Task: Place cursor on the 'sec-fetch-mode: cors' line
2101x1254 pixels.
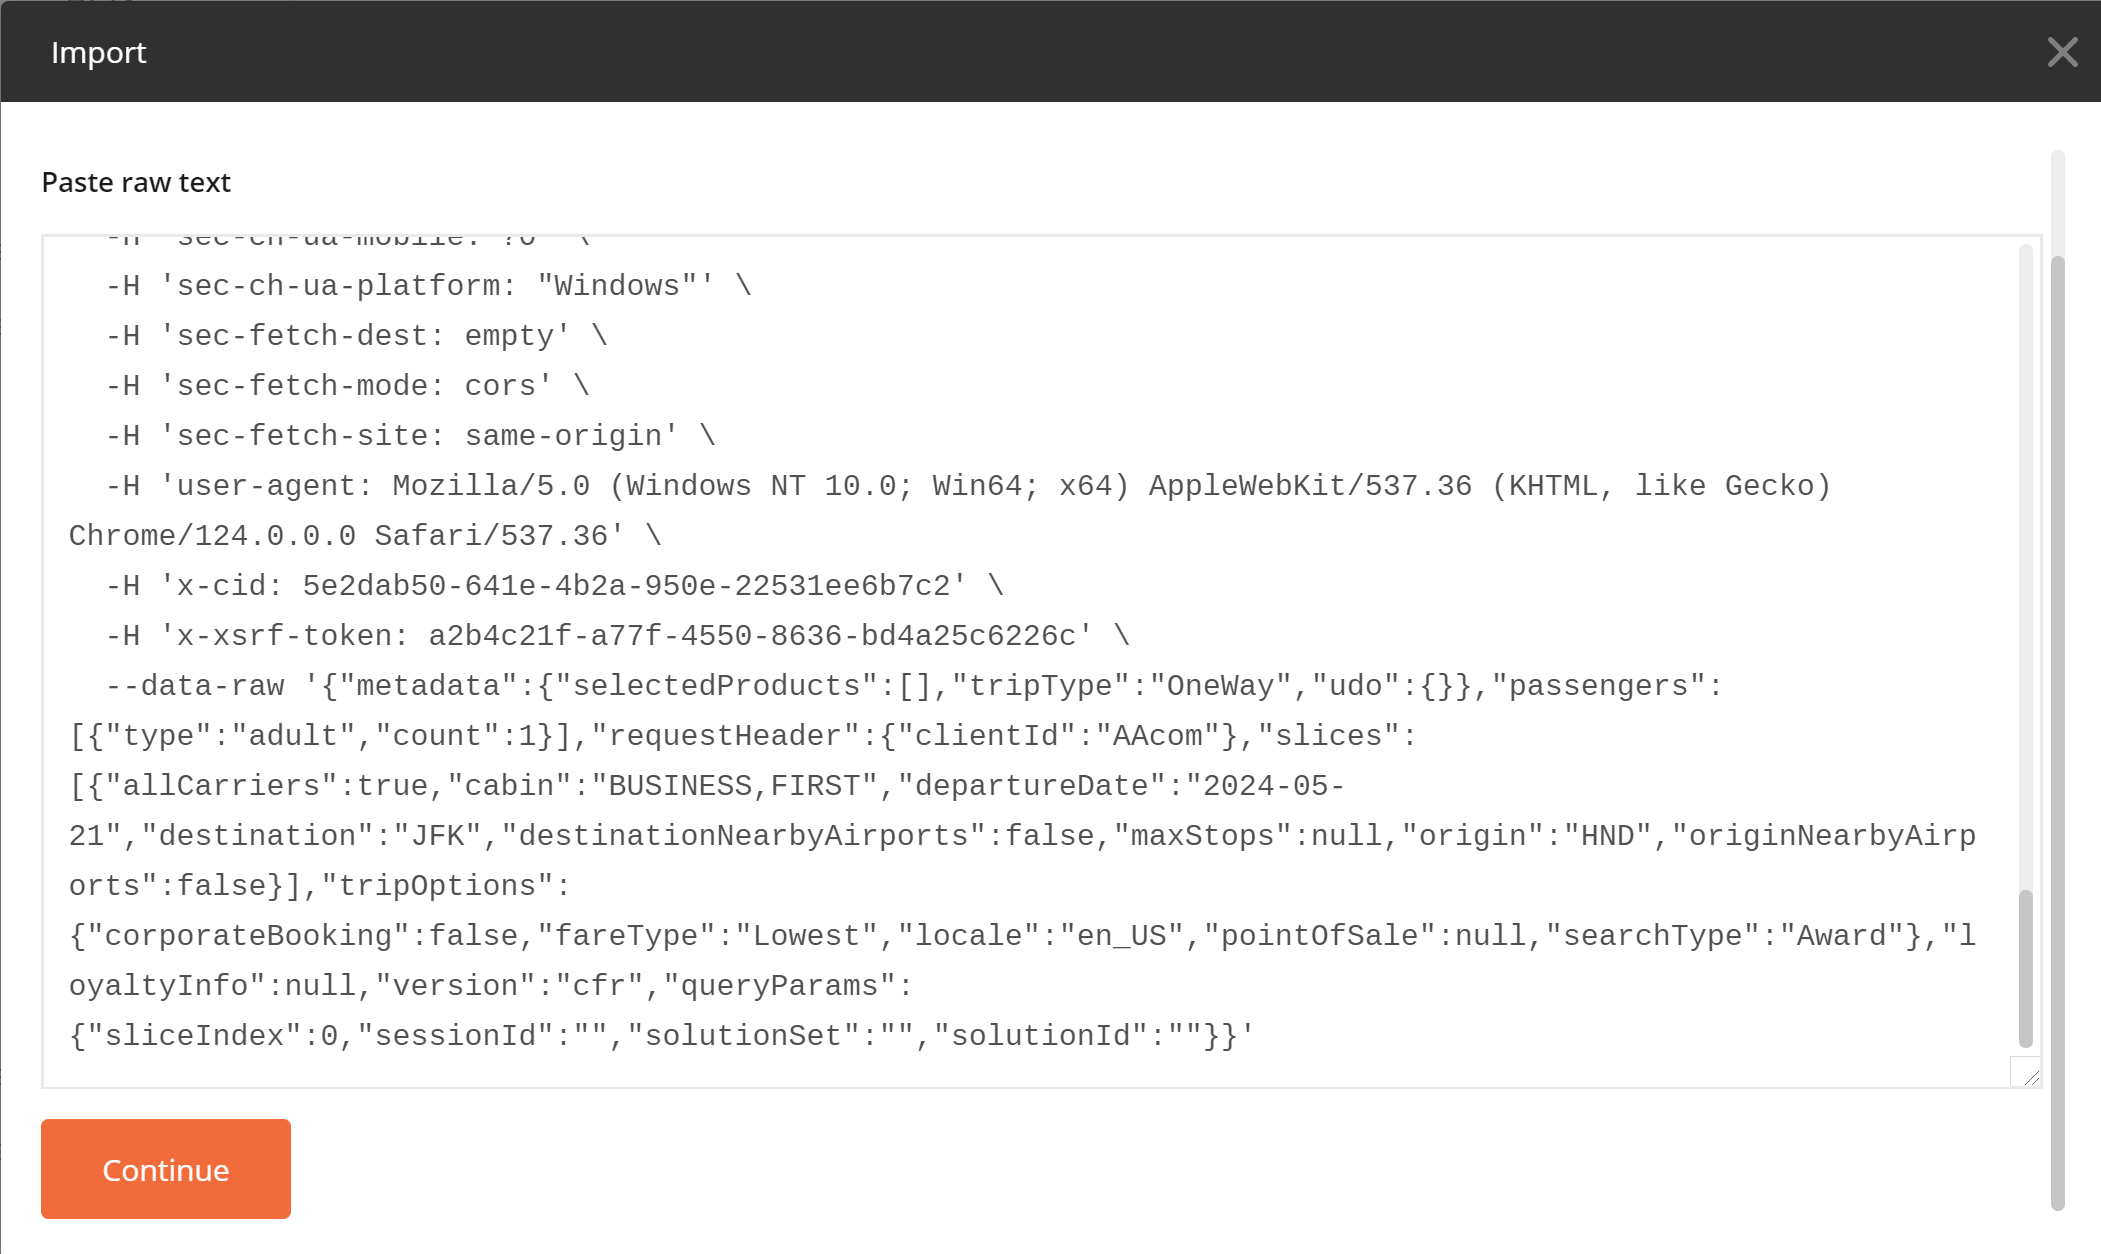Action: click(x=348, y=386)
